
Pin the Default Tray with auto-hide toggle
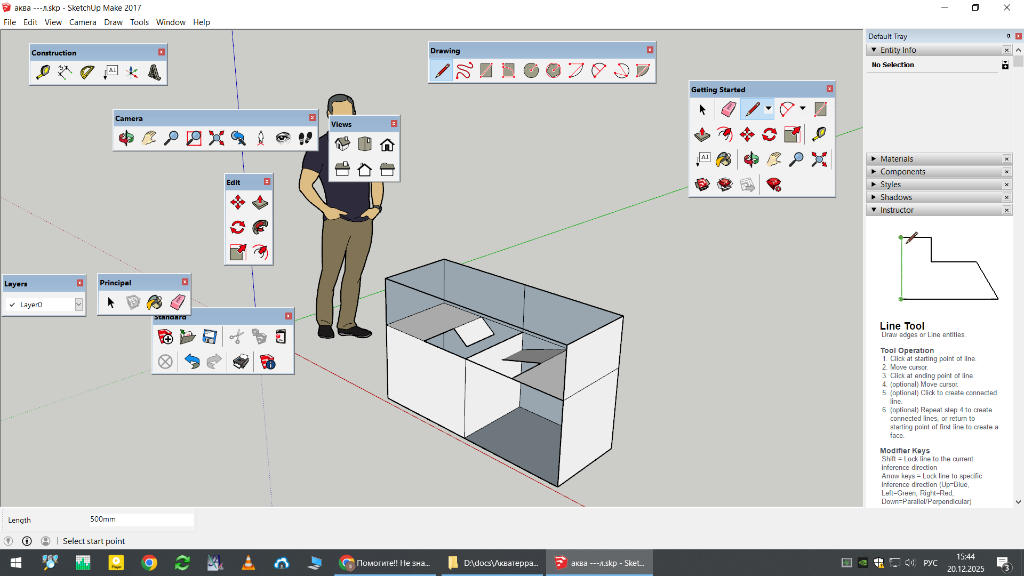tap(1007, 36)
